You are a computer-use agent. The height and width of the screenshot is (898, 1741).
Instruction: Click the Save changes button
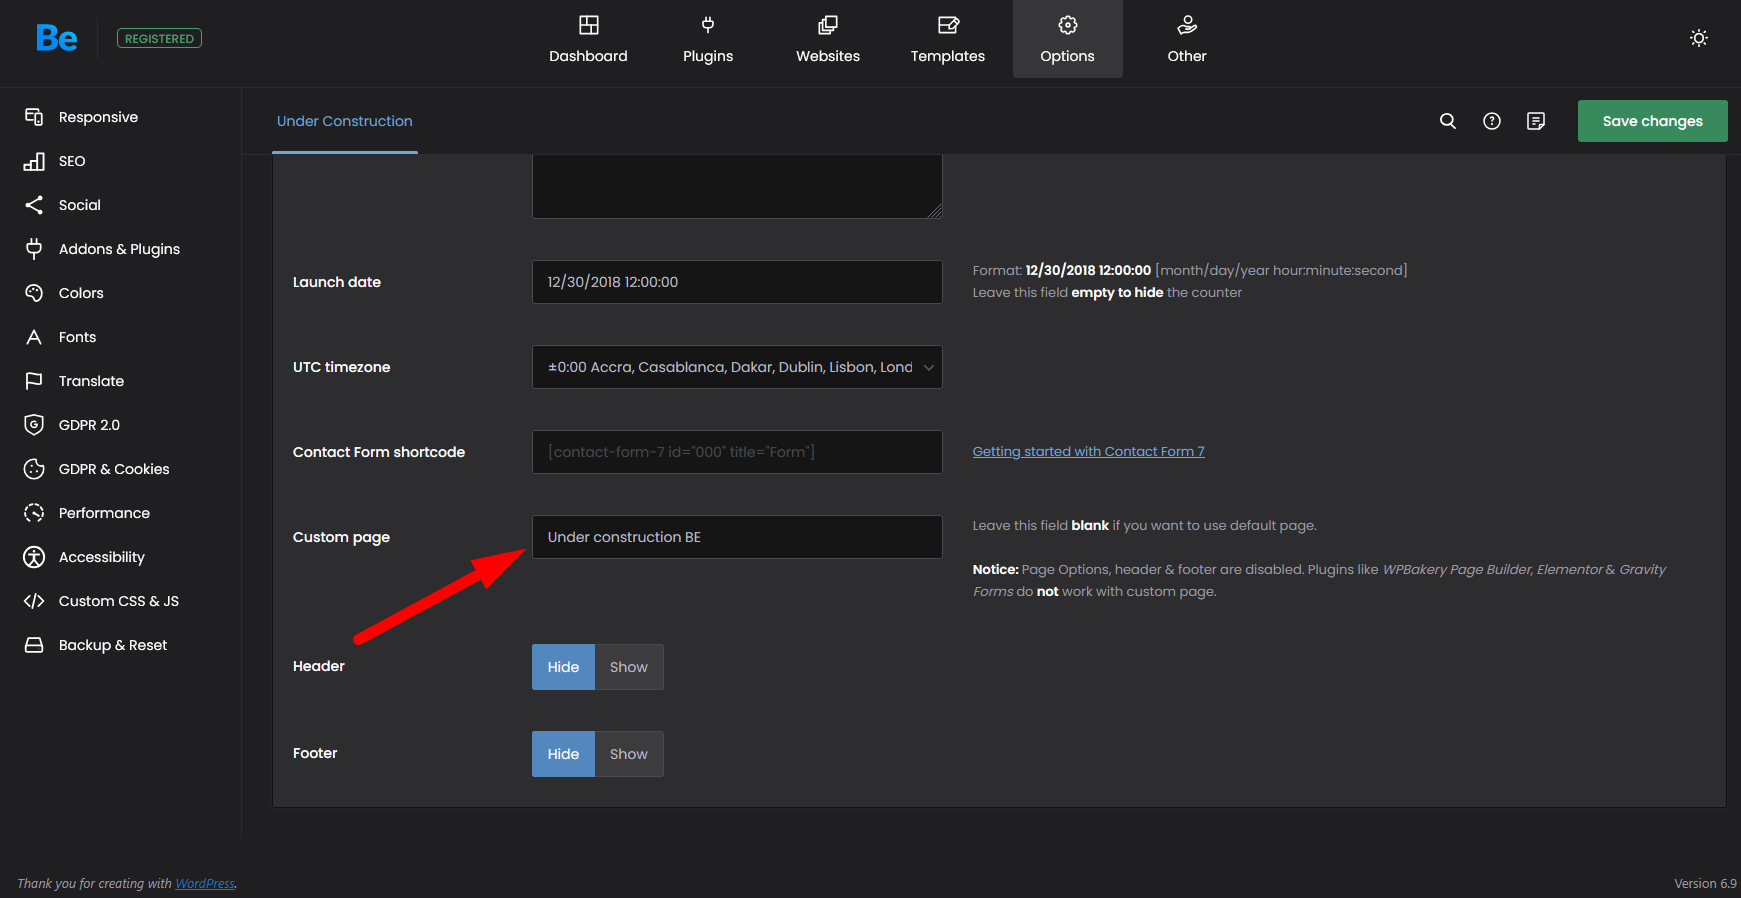click(1652, 121)
